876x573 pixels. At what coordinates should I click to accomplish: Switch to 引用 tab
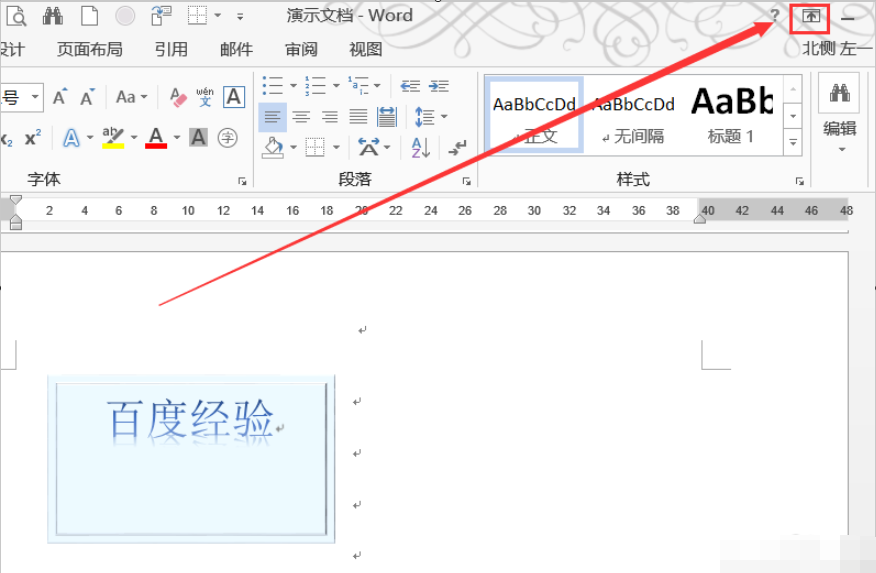172,49
